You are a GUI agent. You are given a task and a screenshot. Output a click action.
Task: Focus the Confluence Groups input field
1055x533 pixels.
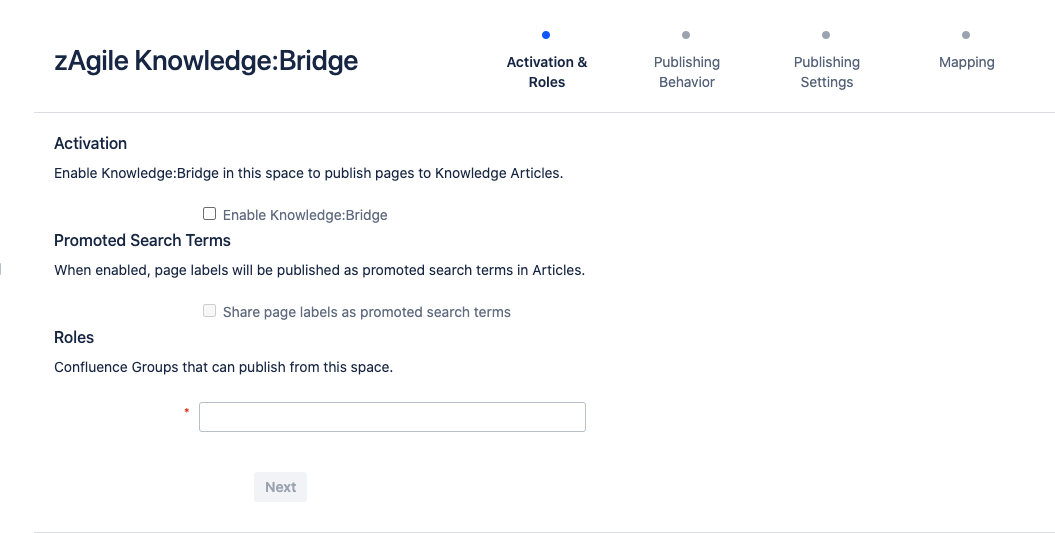tap(392, 417)
